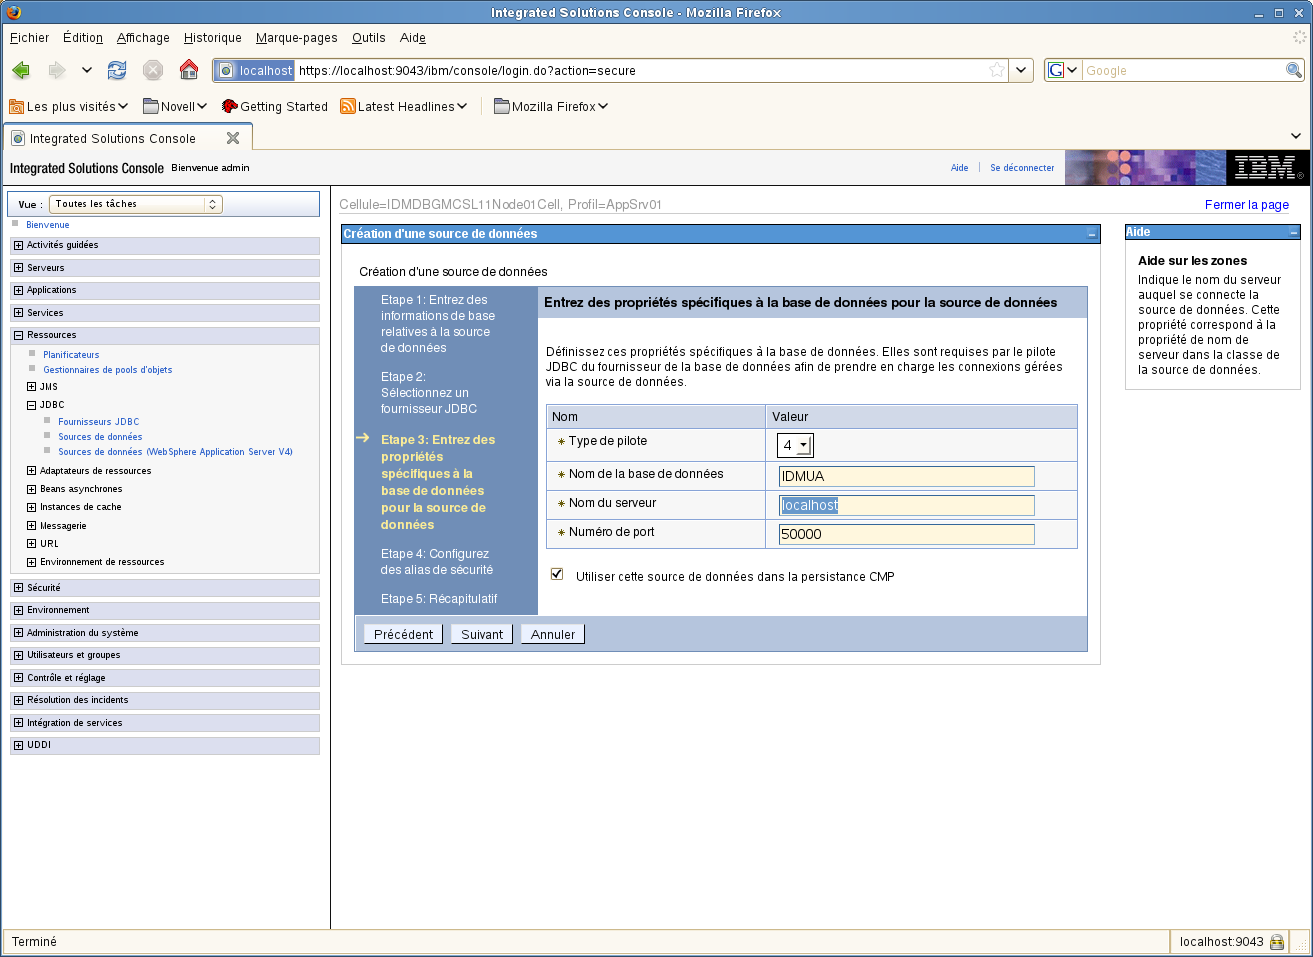This screenshot has width=1313, height=957.
Task: Open the Marque-pages menu
Action: pos(296,38)
